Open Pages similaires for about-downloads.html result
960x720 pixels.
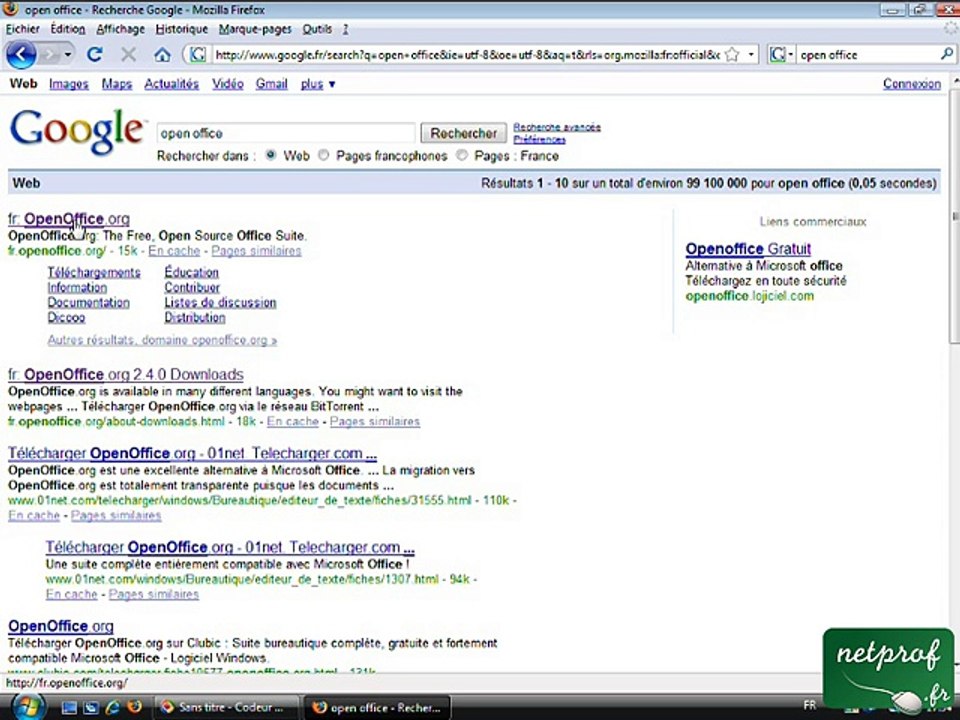pyautogui.click(x=375, y=421)
